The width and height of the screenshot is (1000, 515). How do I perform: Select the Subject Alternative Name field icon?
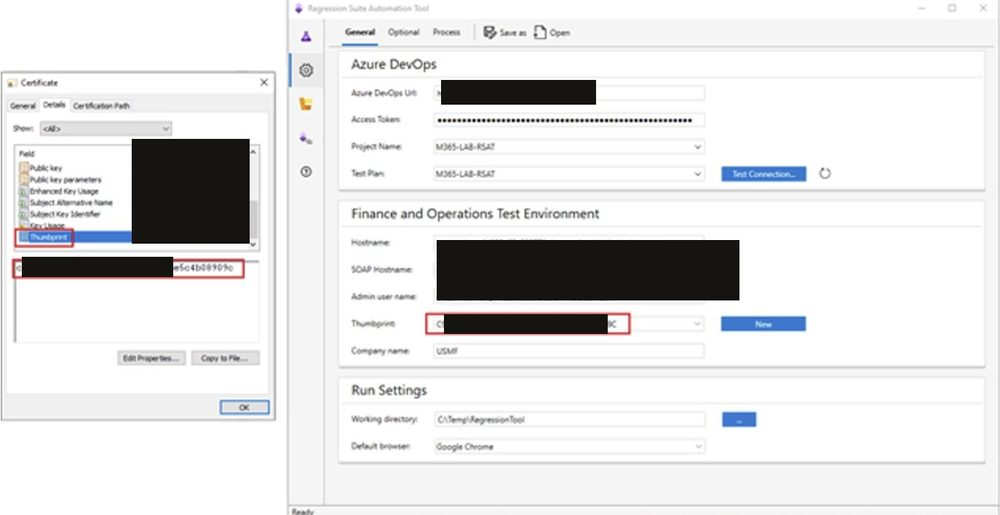(24, 203)
